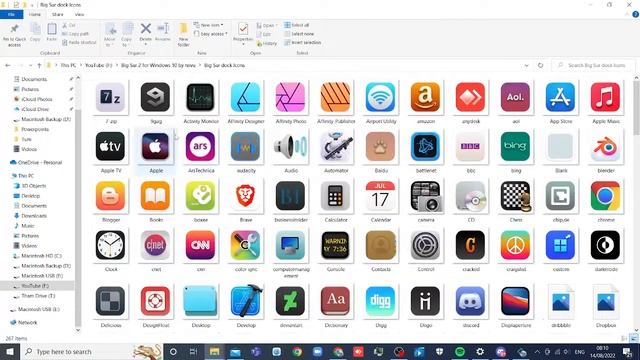
Task: Select the chrome icon file
Action: tap(605, 201)
